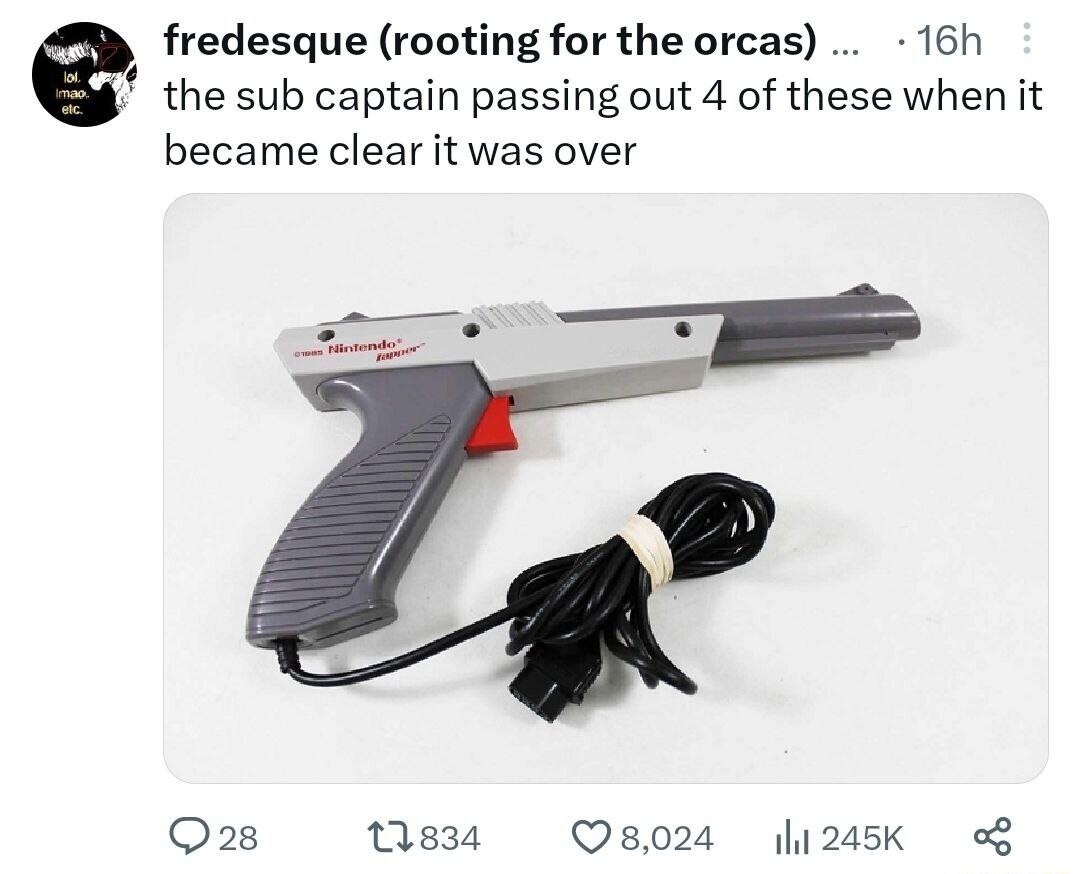This screenshot has width=1080, height=874.
Task: Click the share icon
Action: tap(993, 836)
